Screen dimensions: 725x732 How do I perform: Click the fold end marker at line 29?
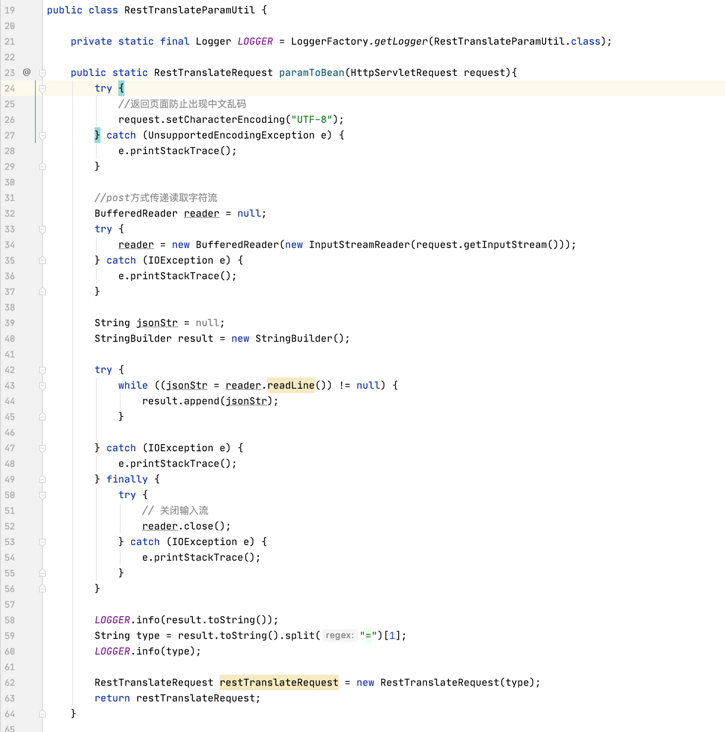pyautogui.click(x=42, y=167)
